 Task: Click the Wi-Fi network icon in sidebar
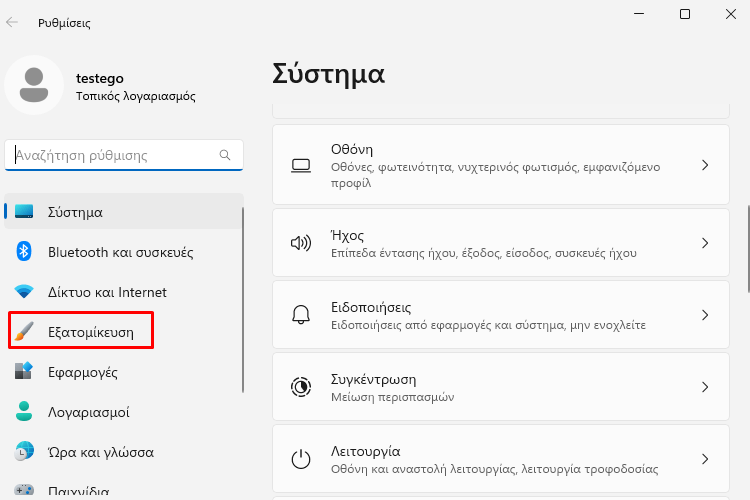24,291
